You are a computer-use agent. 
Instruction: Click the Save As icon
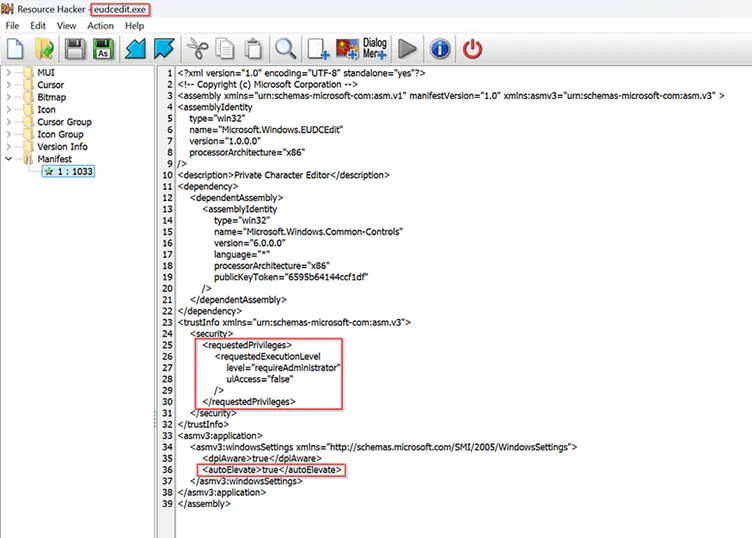pos(102,48)
